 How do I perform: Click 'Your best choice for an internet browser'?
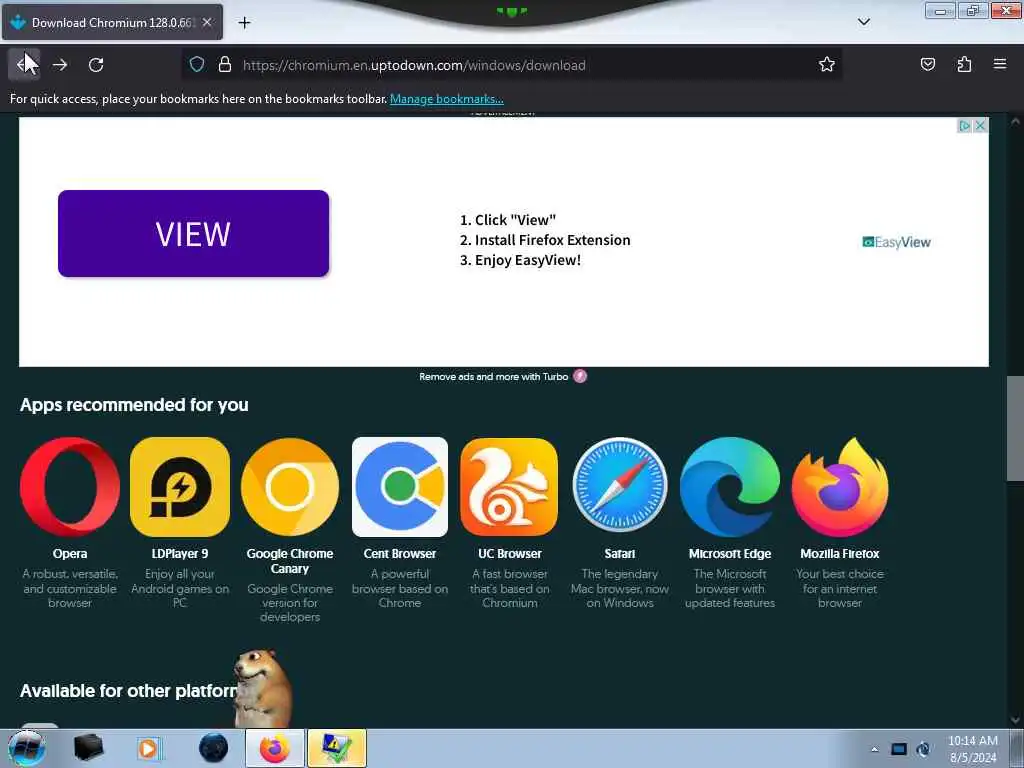pyautogui.click(x=840, y=588)
